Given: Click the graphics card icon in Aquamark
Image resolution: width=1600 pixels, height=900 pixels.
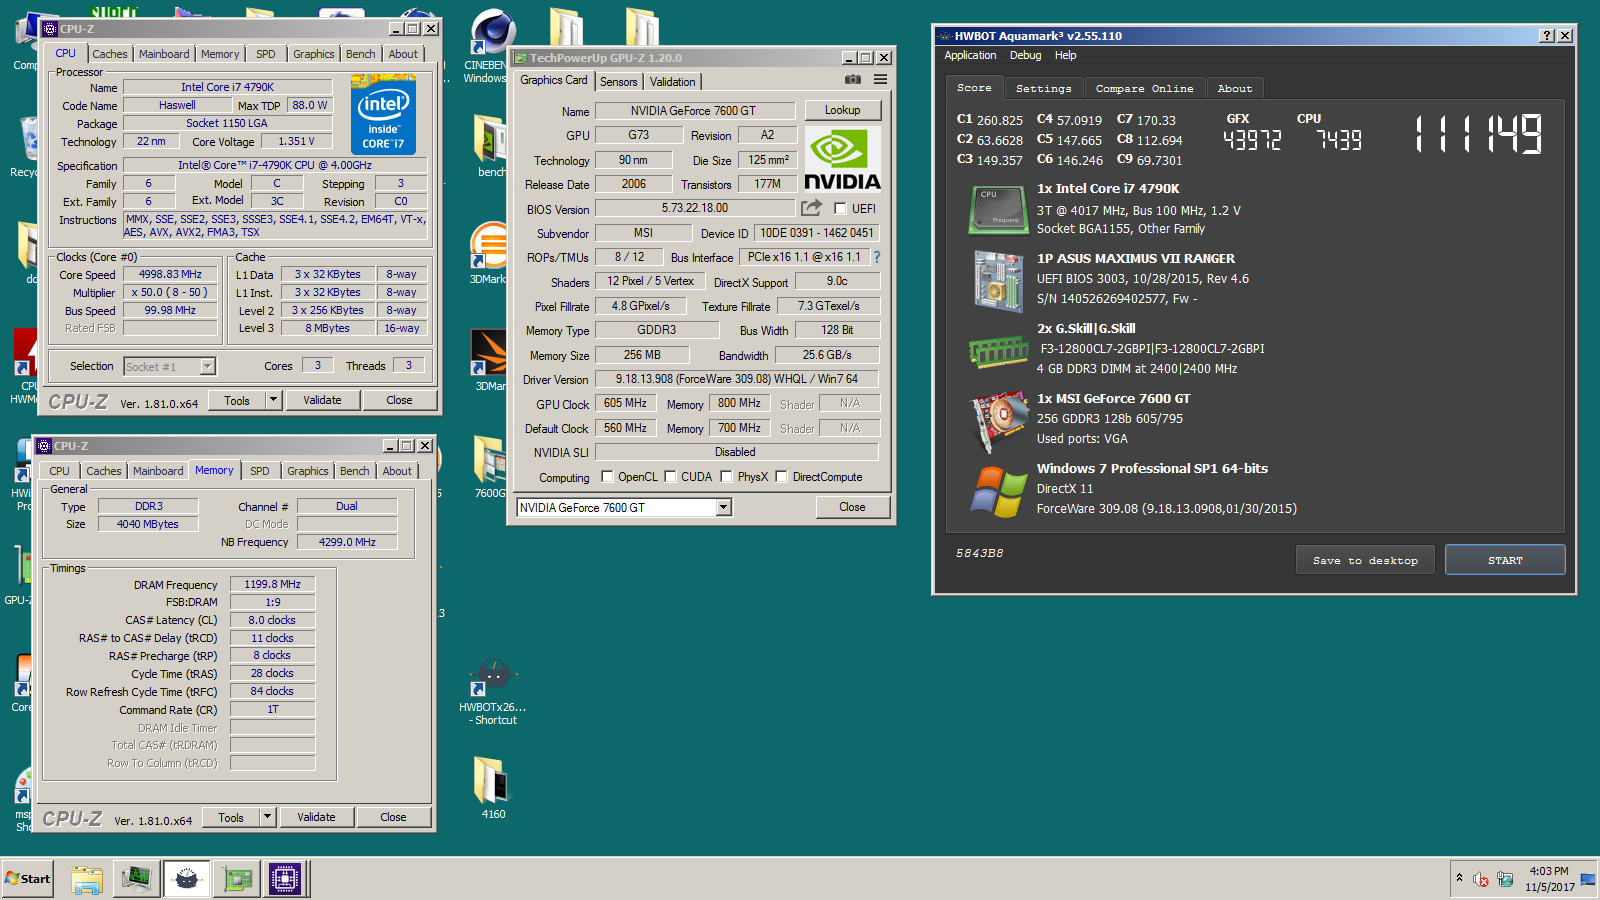Looking at the screenshot, I should [998, 420].
